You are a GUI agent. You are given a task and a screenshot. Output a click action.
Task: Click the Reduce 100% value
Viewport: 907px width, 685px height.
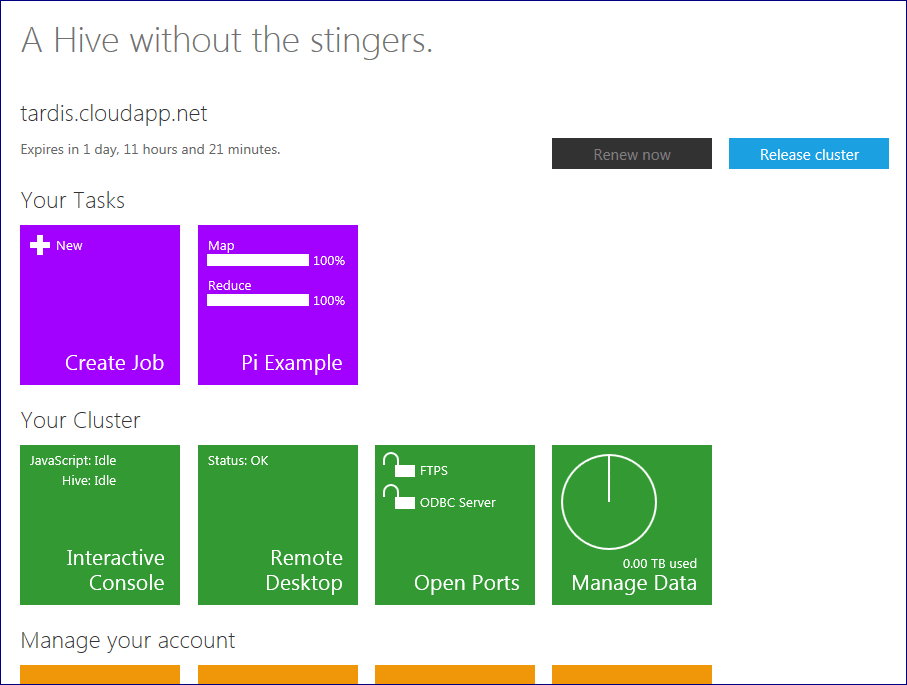pyautogui.click(x=329, y=301)
